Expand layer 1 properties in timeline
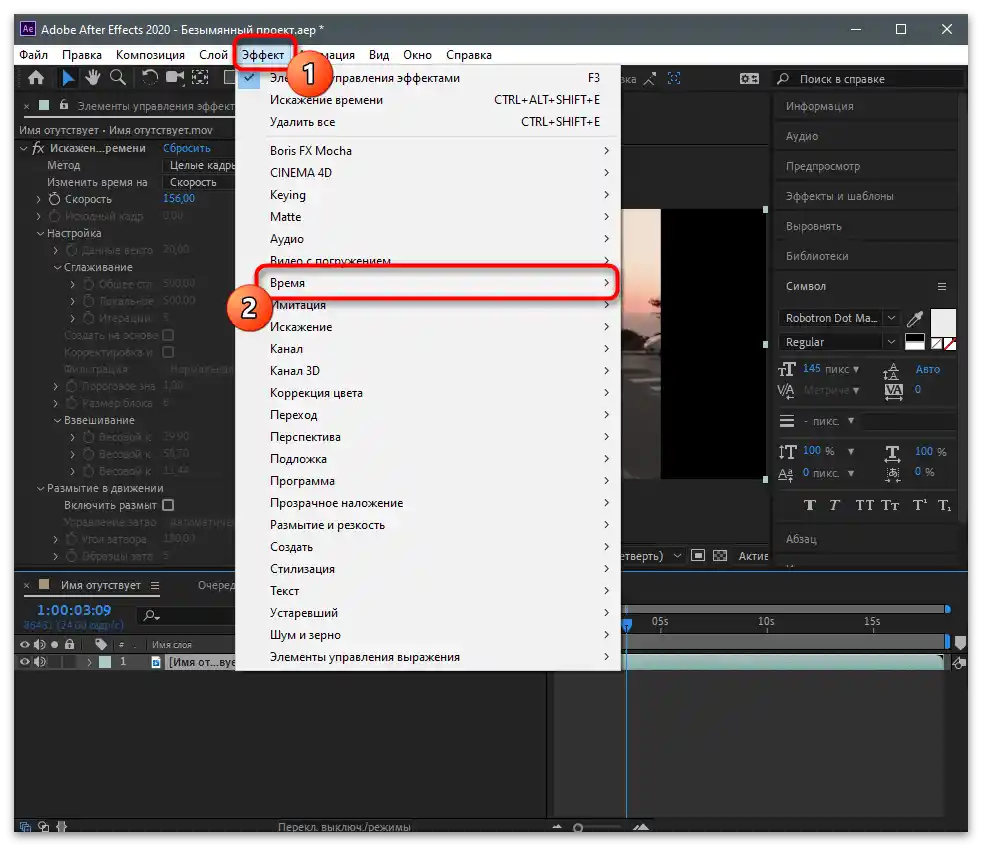The width and height of the screenshot is (982, 846). click(x=89, y=661)
